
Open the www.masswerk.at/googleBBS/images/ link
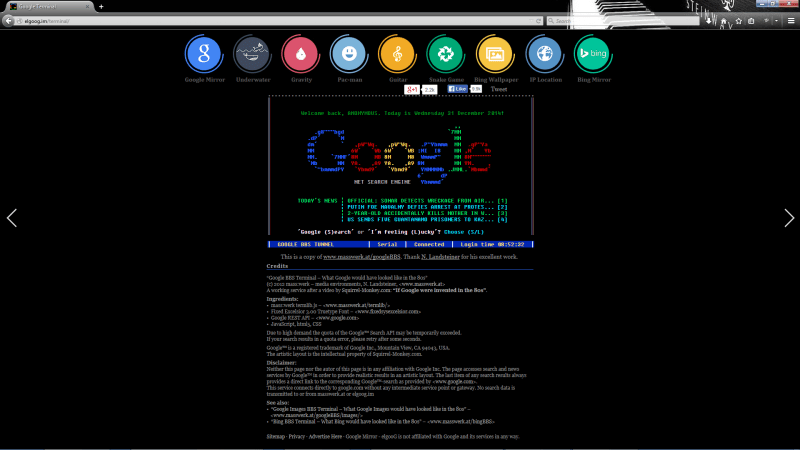pos(316,415)
